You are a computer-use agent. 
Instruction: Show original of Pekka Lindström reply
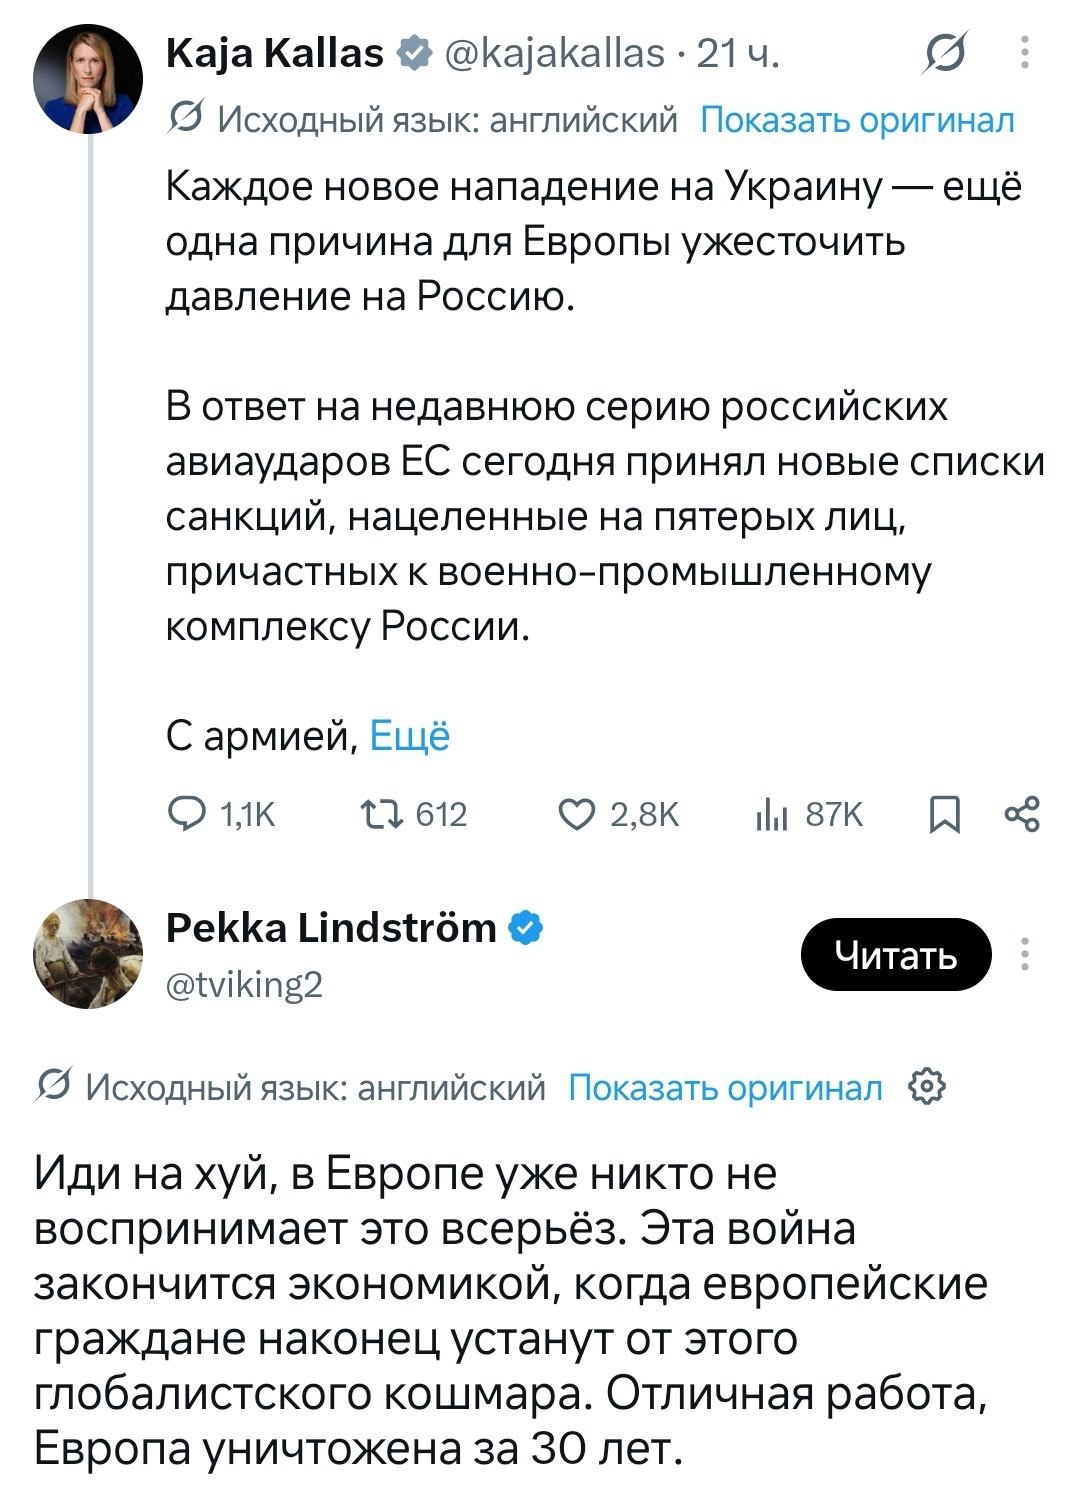pos(725,1087)
